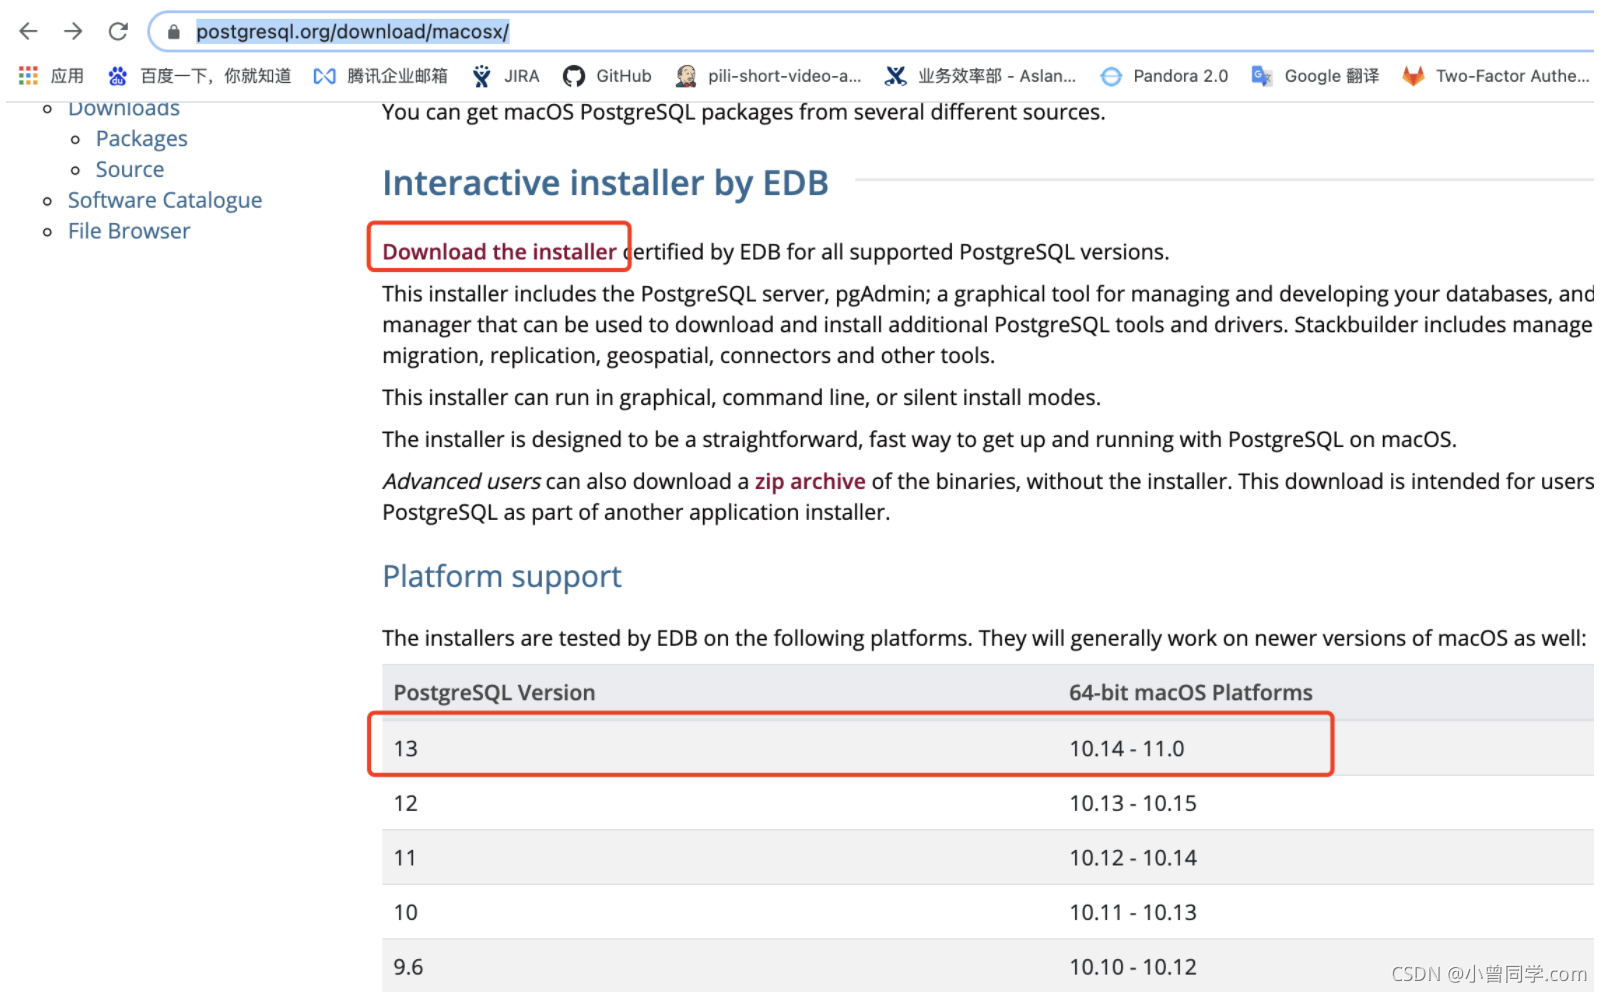Screen dimensions: 1602x992
Task: Select the version 9.6 table cell
Action: [x=408, y=967]
